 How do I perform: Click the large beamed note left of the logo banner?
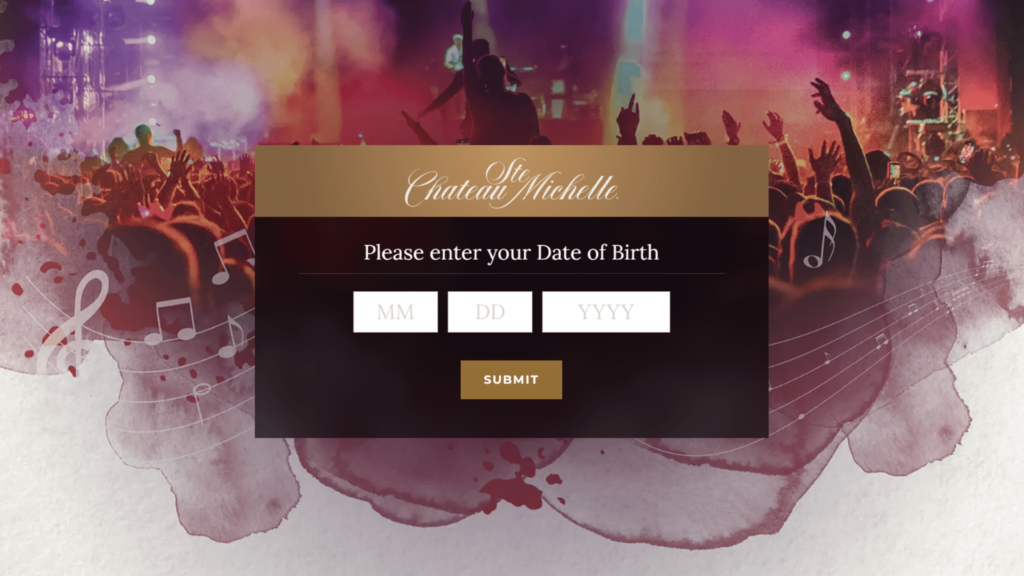[232, 256]
